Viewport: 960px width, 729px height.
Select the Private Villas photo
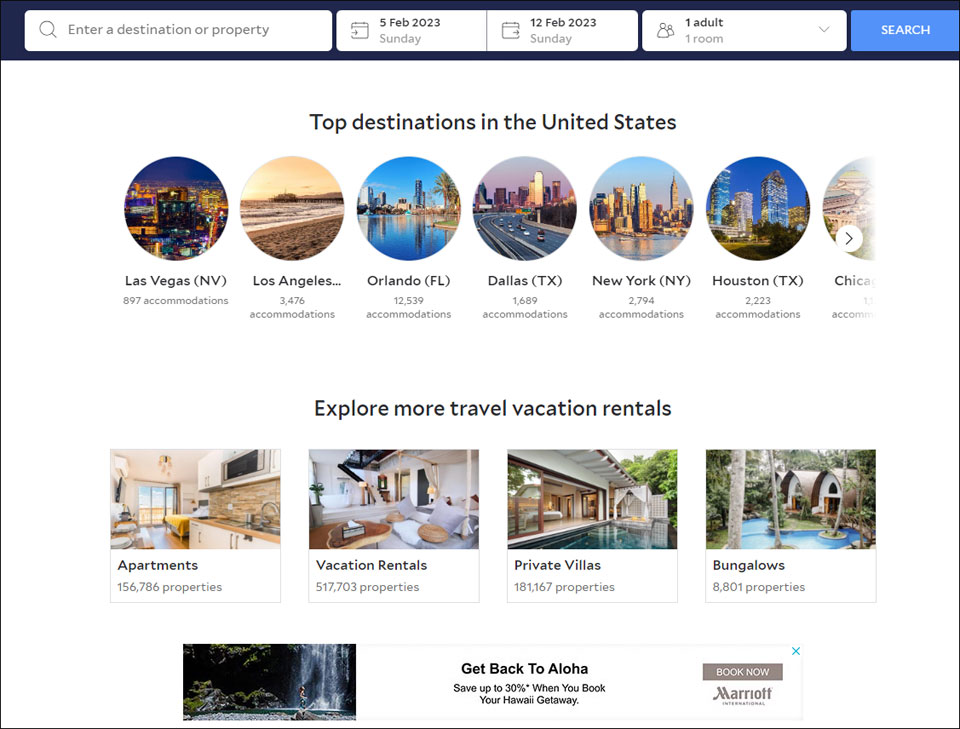(592, 499)
